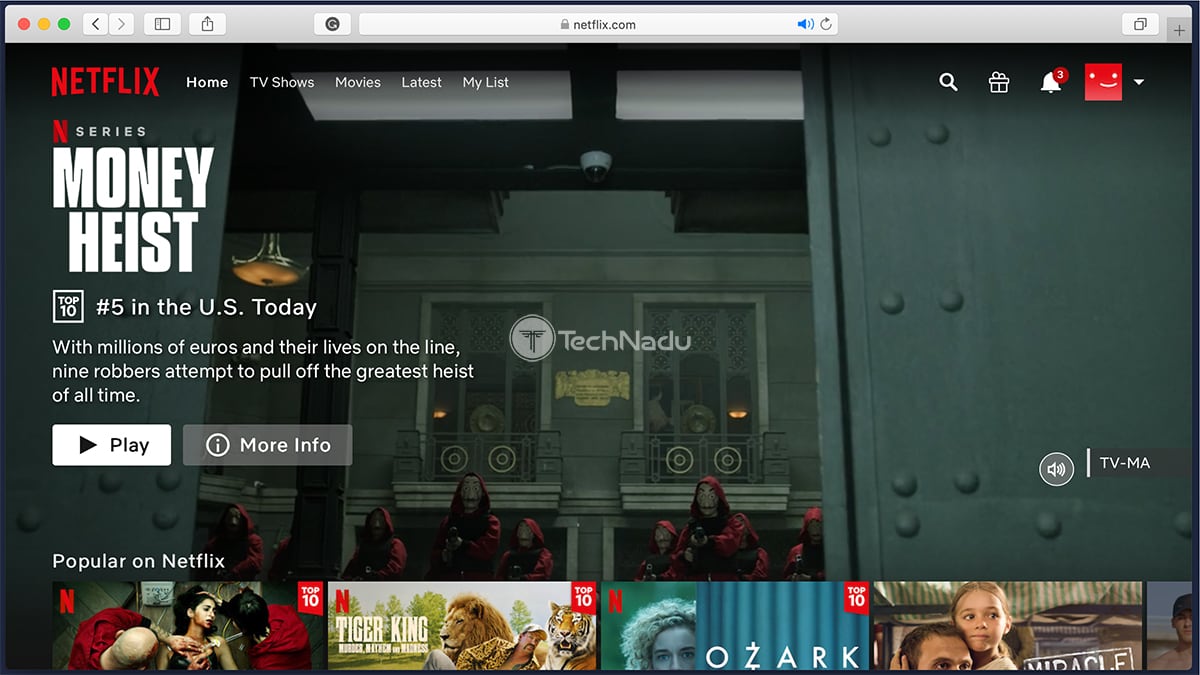Image resolution: width=1200 pixels, height=675 pixels.
Task: Unmute the Money Heist trailer audio
Action: point(1056,468)
